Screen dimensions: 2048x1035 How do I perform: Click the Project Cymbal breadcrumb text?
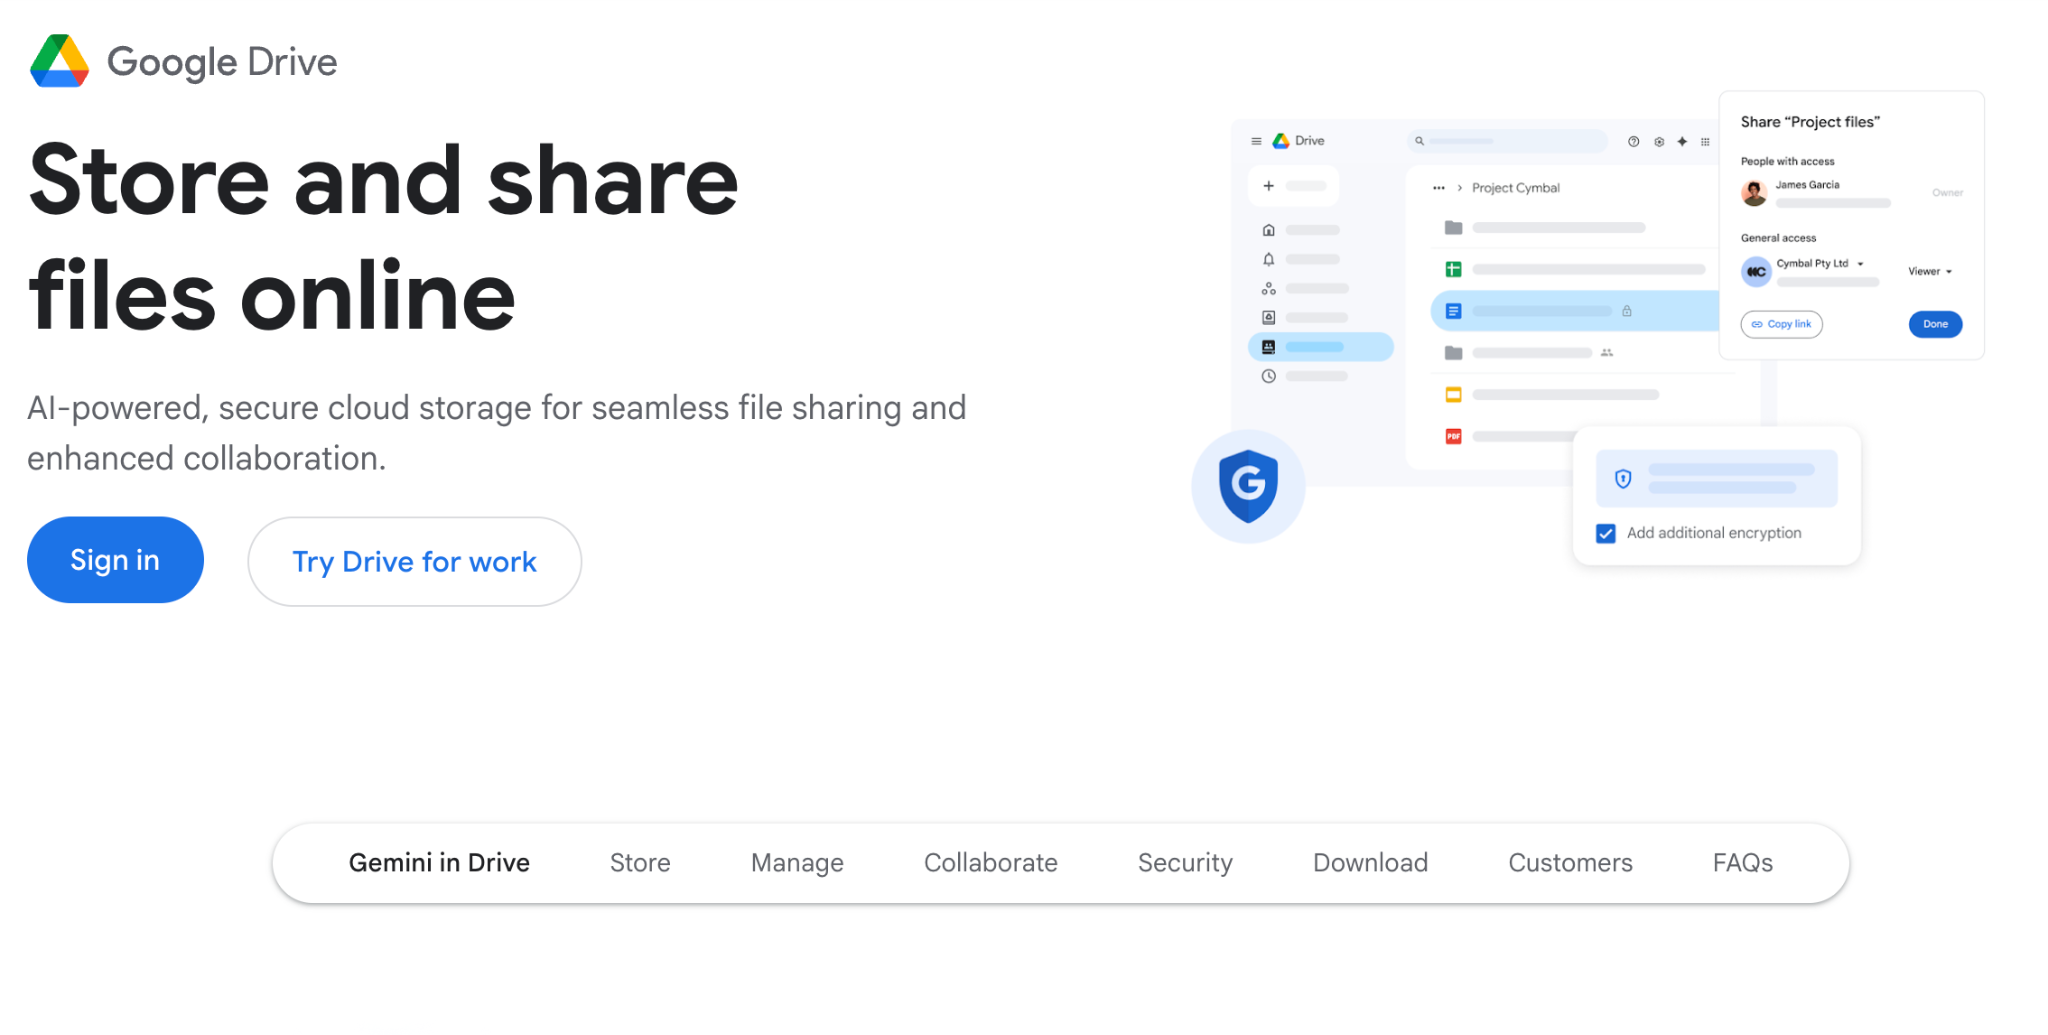(1516, 188)
